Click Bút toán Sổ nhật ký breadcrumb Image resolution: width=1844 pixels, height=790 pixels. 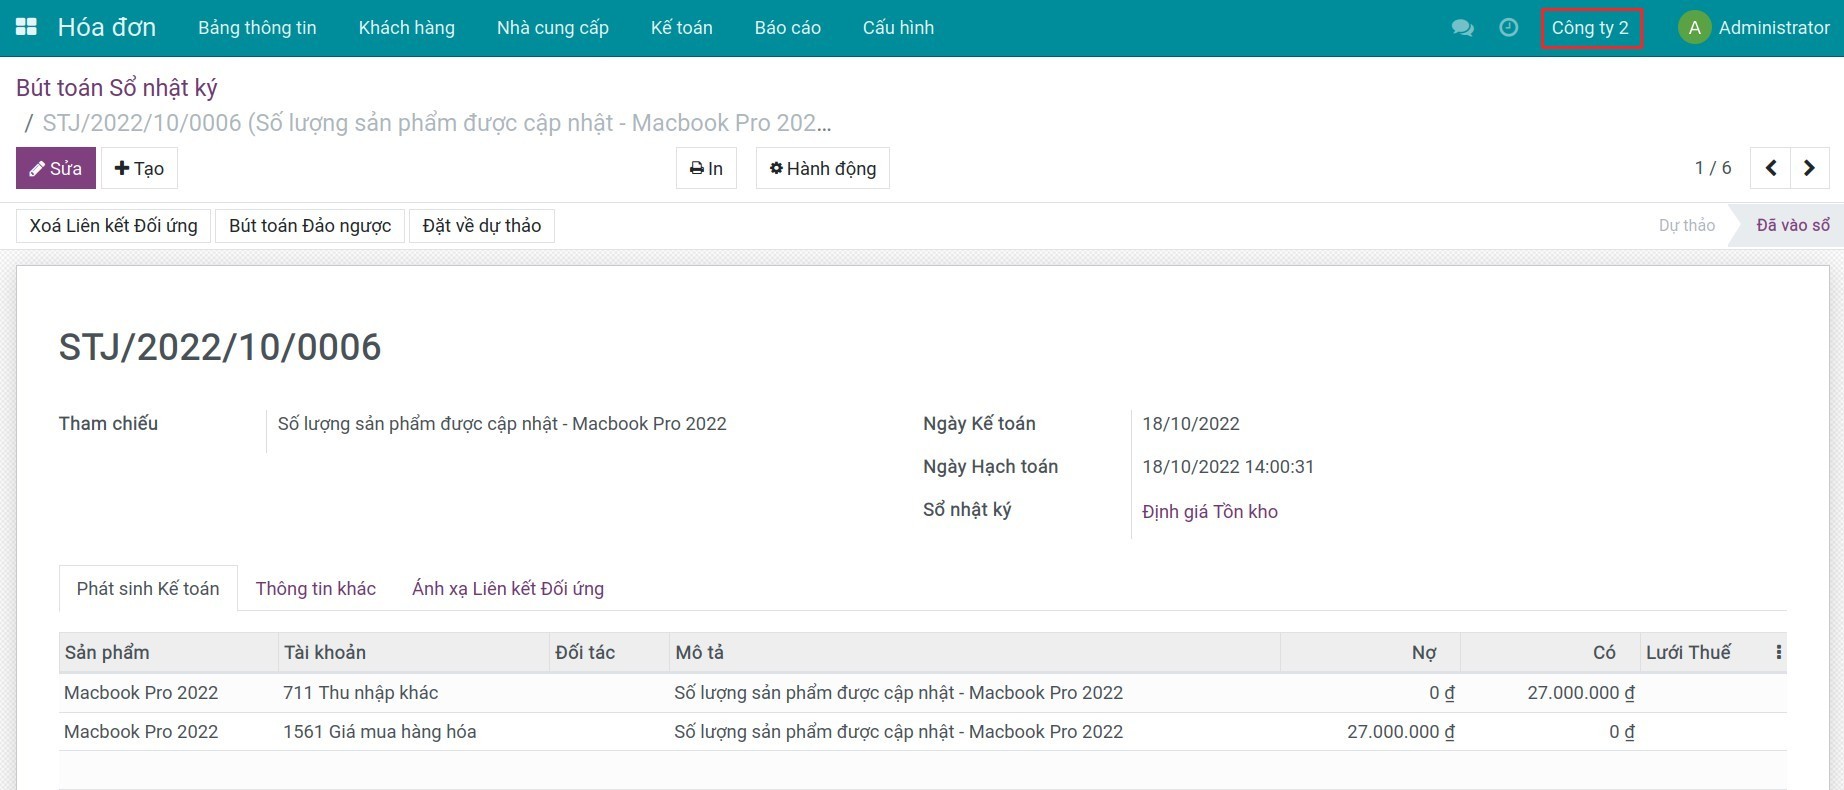(x=116, y=88)
